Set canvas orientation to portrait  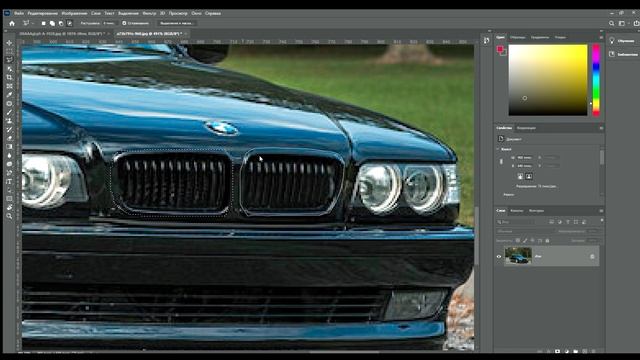[x=520, y=176]
